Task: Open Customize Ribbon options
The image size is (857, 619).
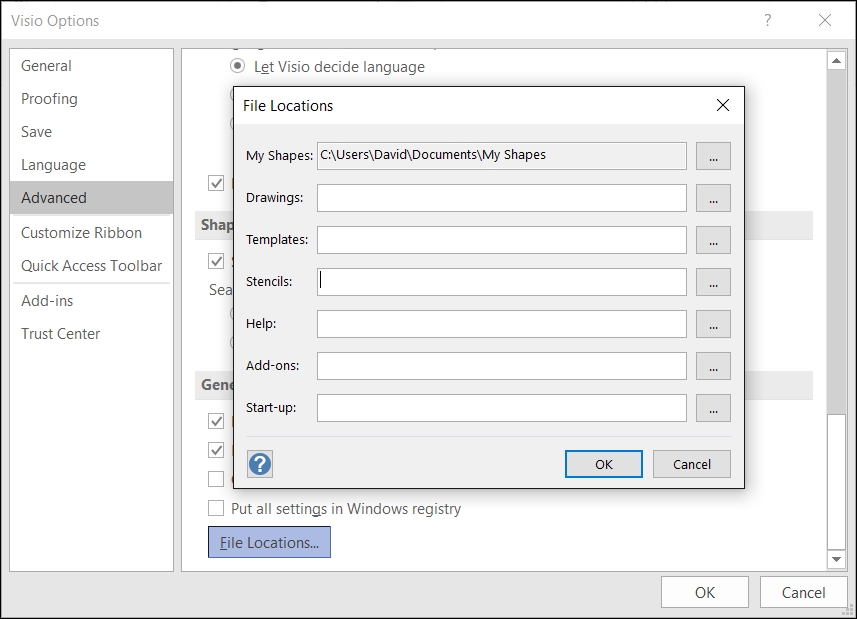Action: tap(91, 233)
